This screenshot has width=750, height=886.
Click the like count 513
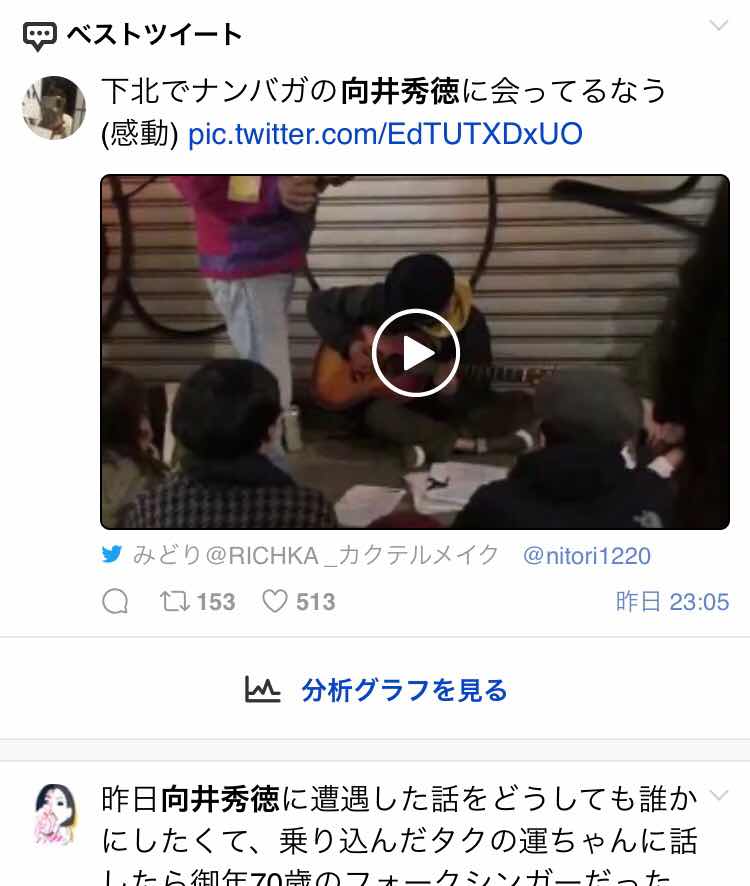point(316,602)
